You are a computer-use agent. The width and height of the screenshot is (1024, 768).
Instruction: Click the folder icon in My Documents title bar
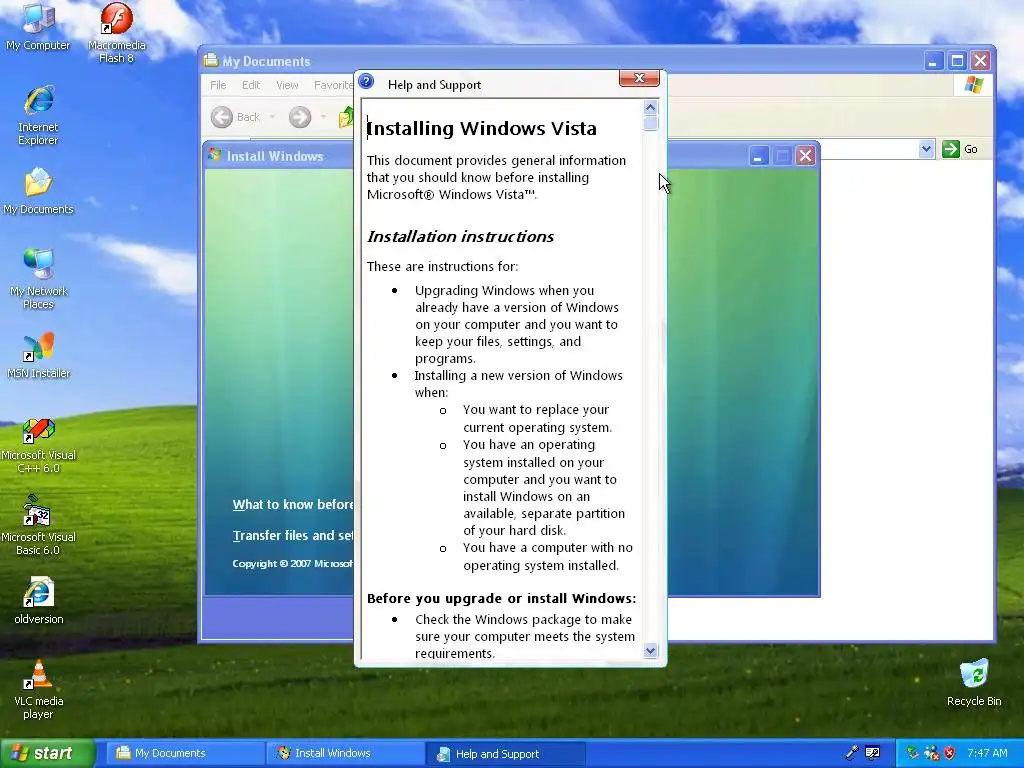(210, 61)
